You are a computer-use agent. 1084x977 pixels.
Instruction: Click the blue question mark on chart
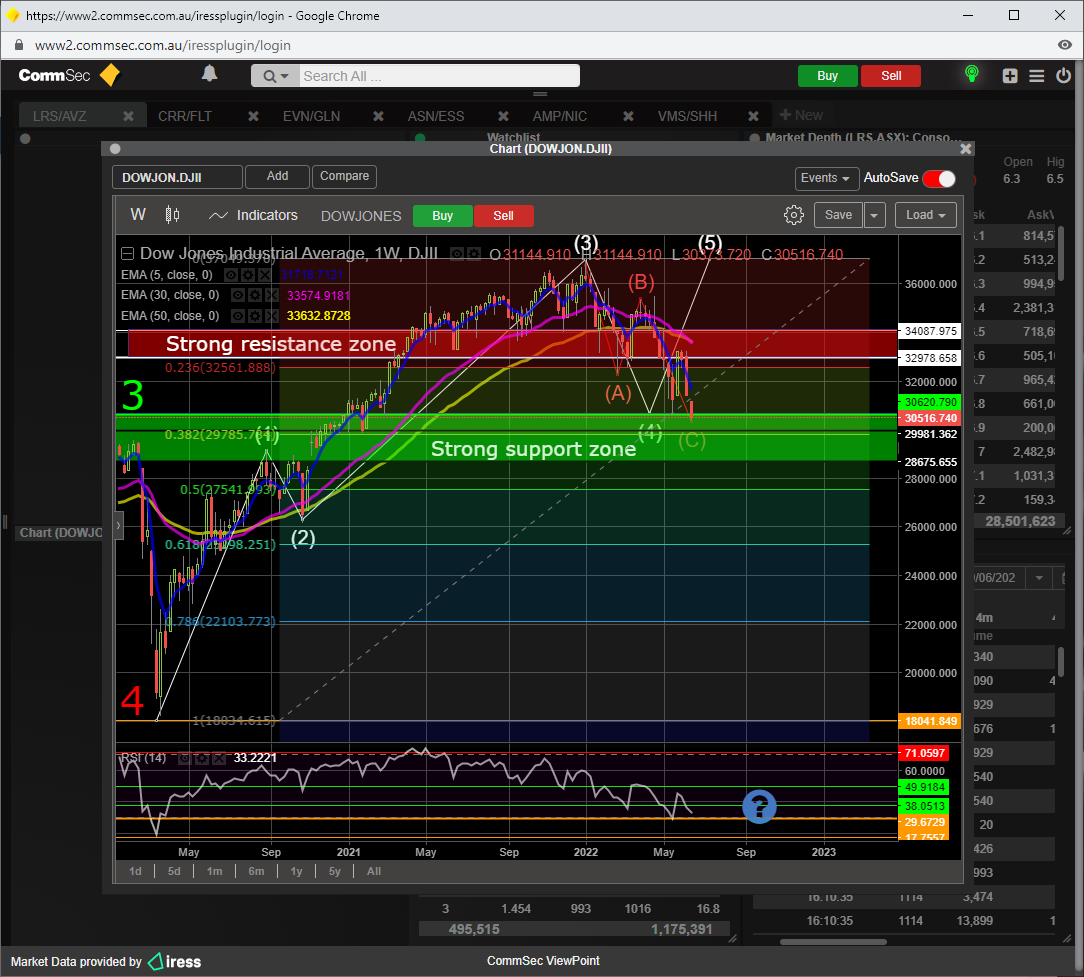point(759,806)
